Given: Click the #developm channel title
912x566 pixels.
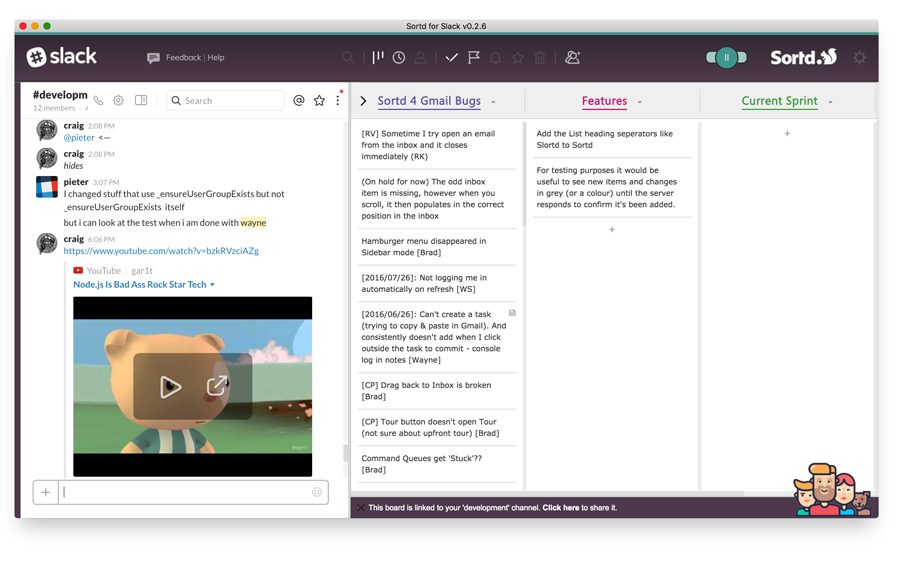Looking at the screenshot, I should tap(60, 95).
